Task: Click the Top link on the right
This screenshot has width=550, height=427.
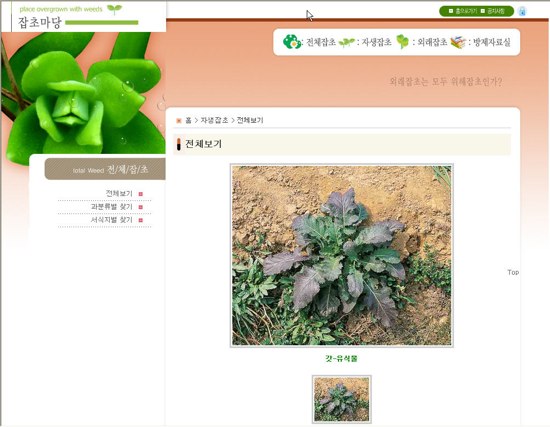Action: pyautogui.click(x=513, y=272)
